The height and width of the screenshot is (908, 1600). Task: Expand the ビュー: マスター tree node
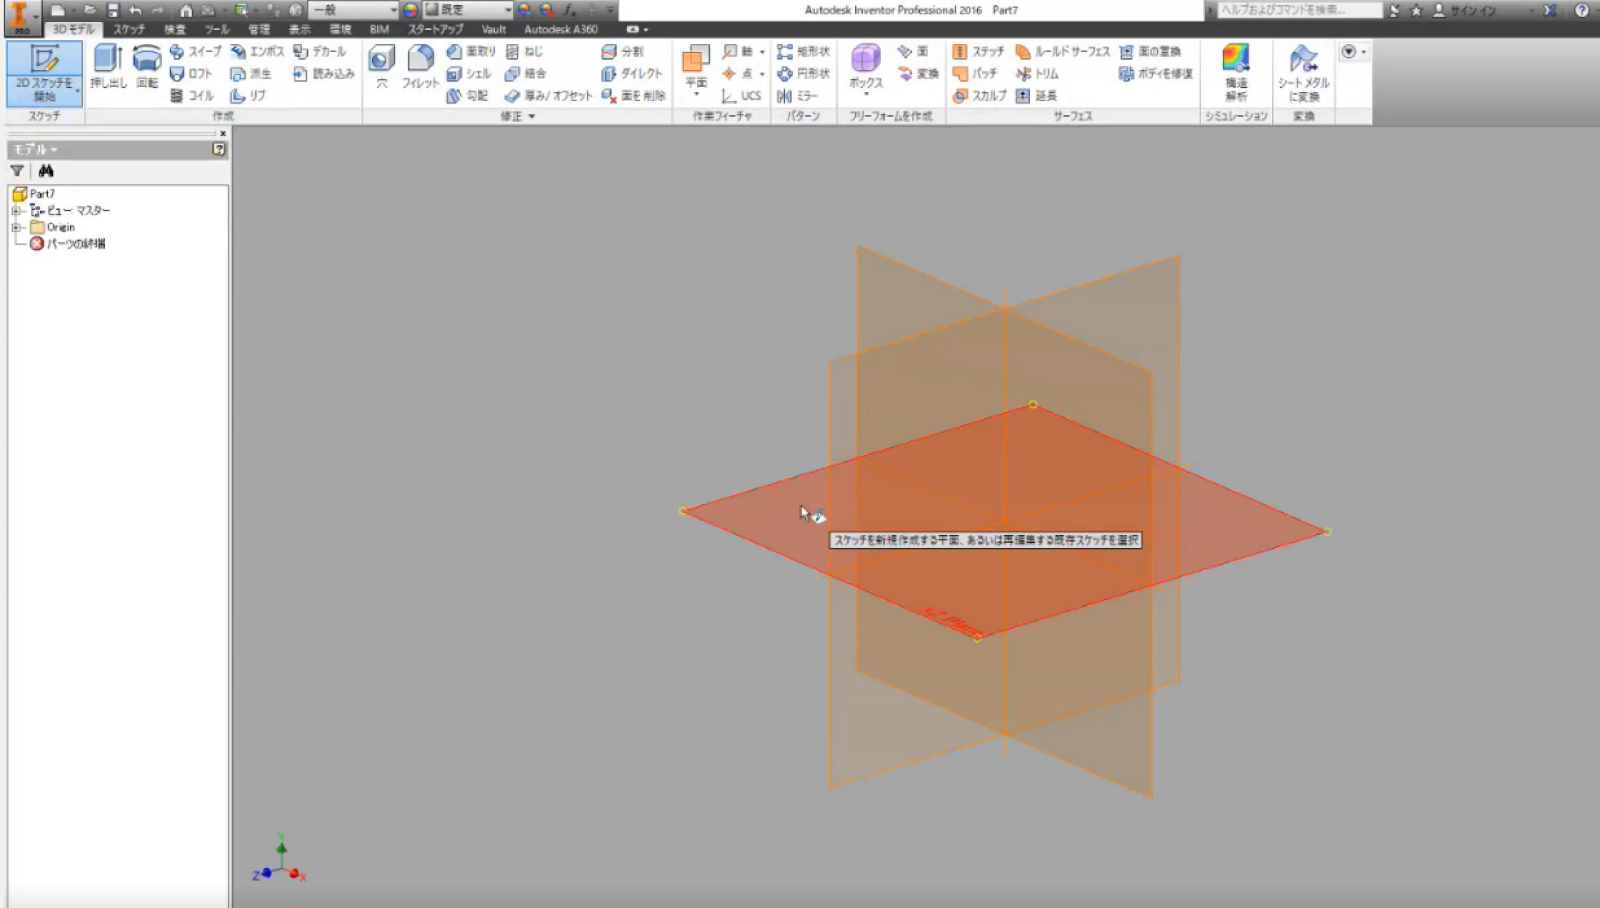[16, 211]
